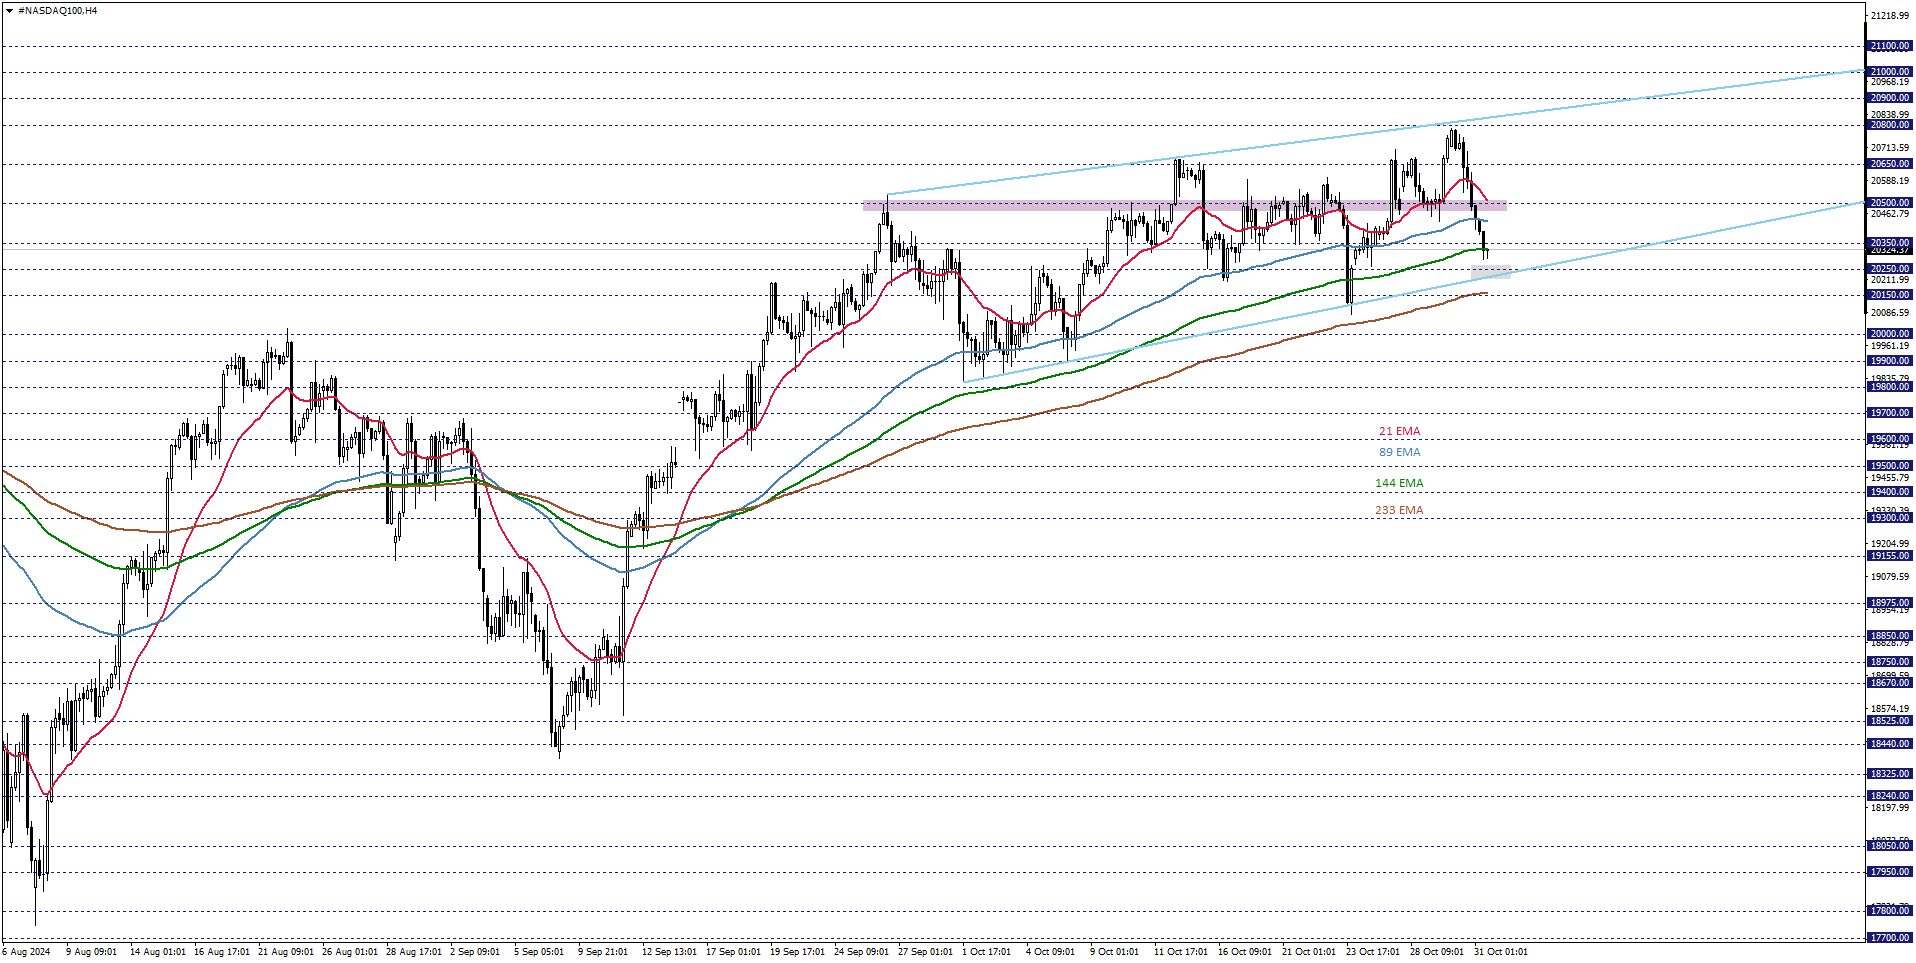Click the 18975.00 price level label

tap(1890, 603)
